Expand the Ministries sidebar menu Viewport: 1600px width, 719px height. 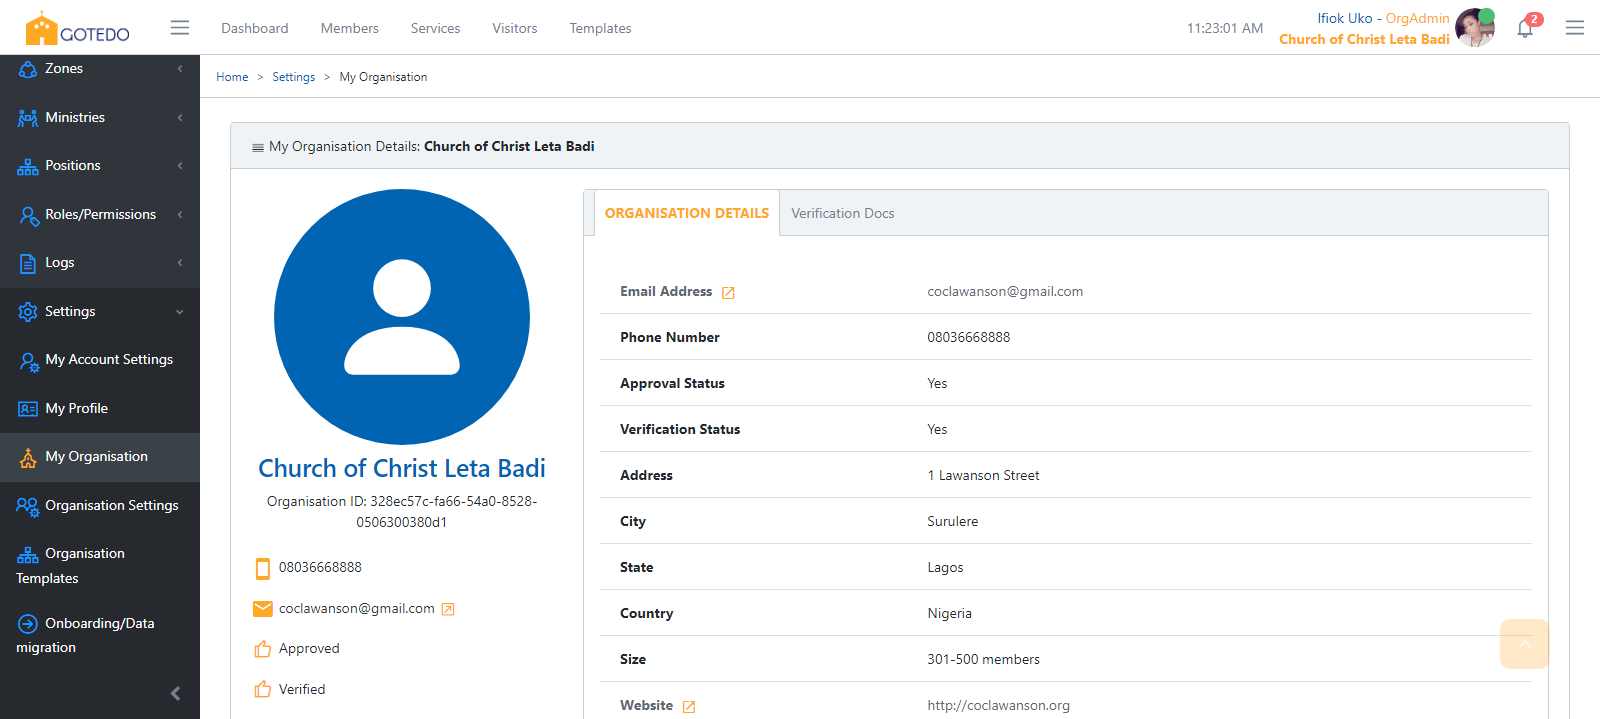click(x=100, y=117)
